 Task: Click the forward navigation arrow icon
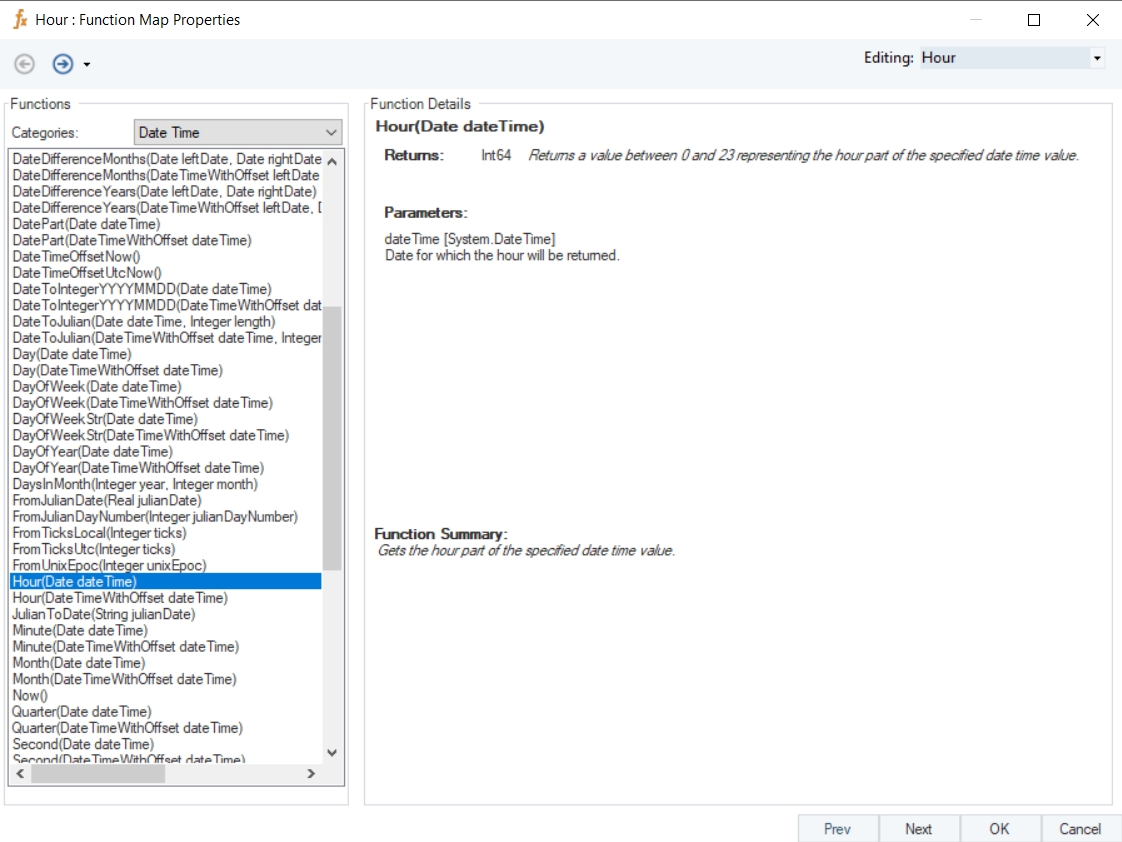pyautogui.click(x=63, y=64)
